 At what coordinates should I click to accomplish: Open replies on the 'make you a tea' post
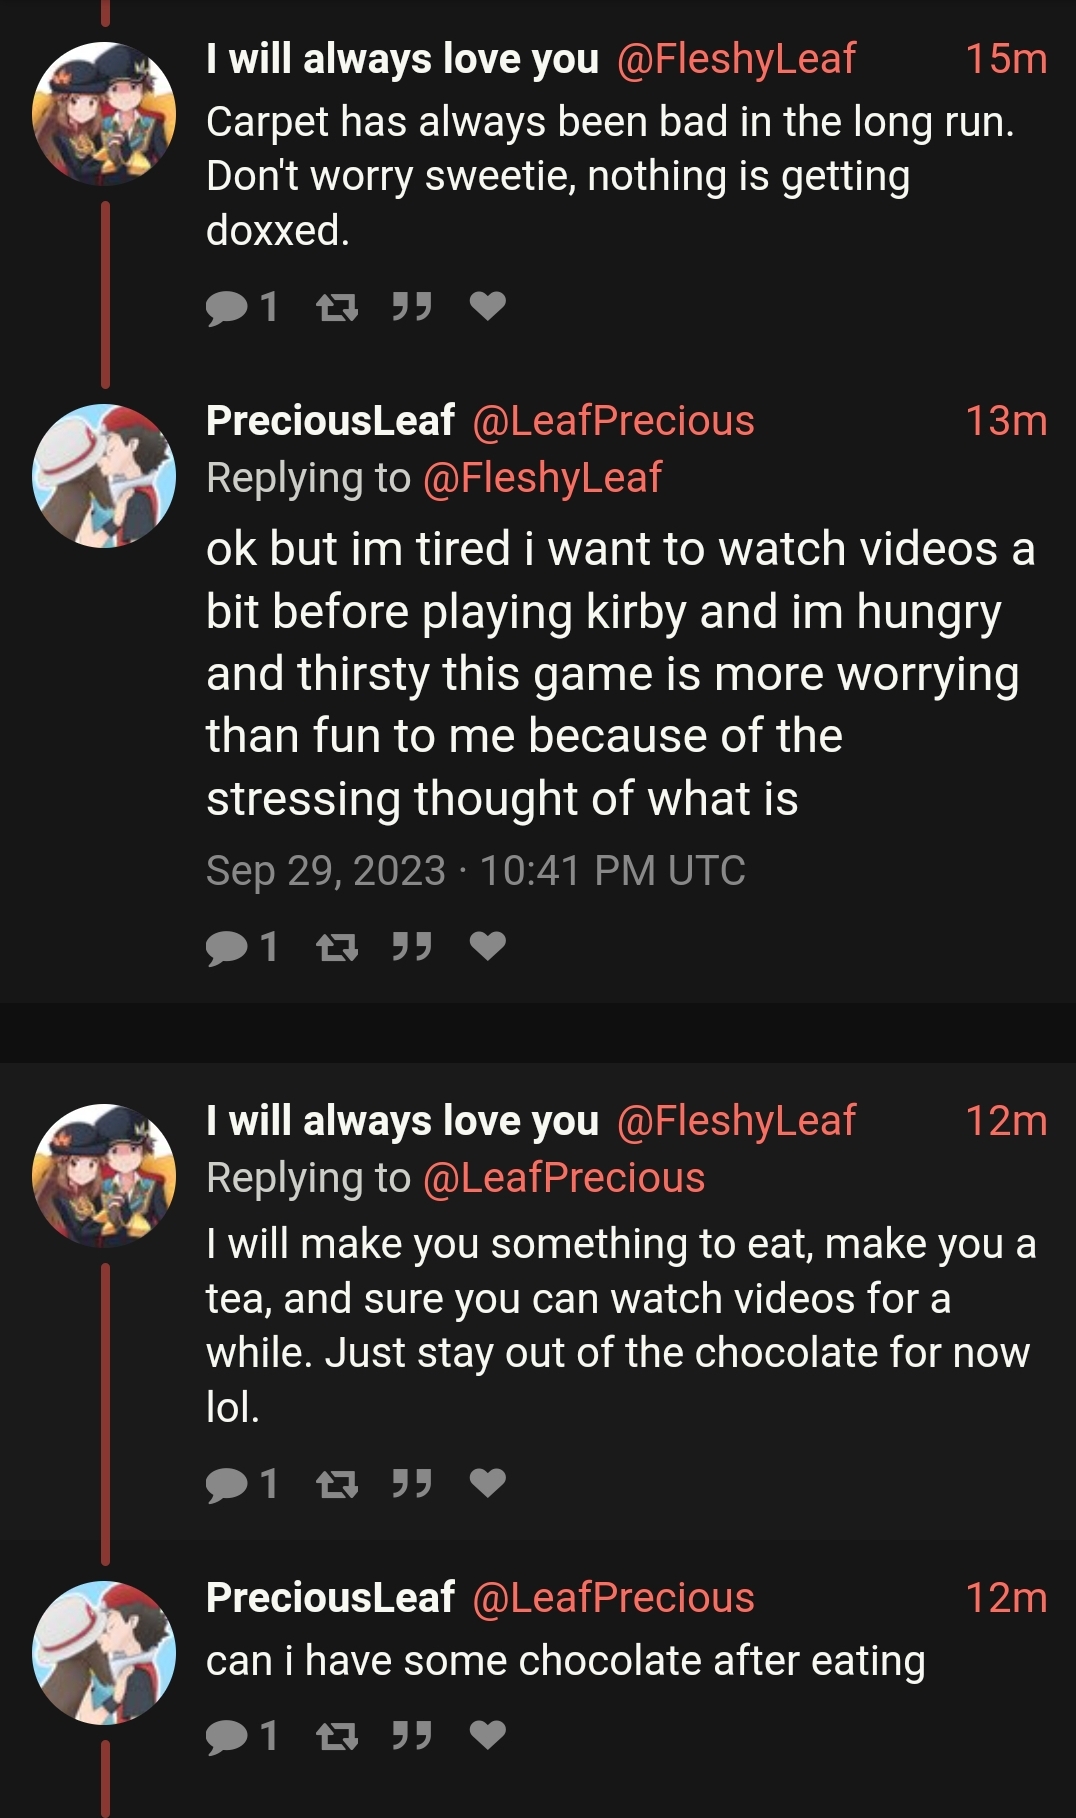[241, 1484]
